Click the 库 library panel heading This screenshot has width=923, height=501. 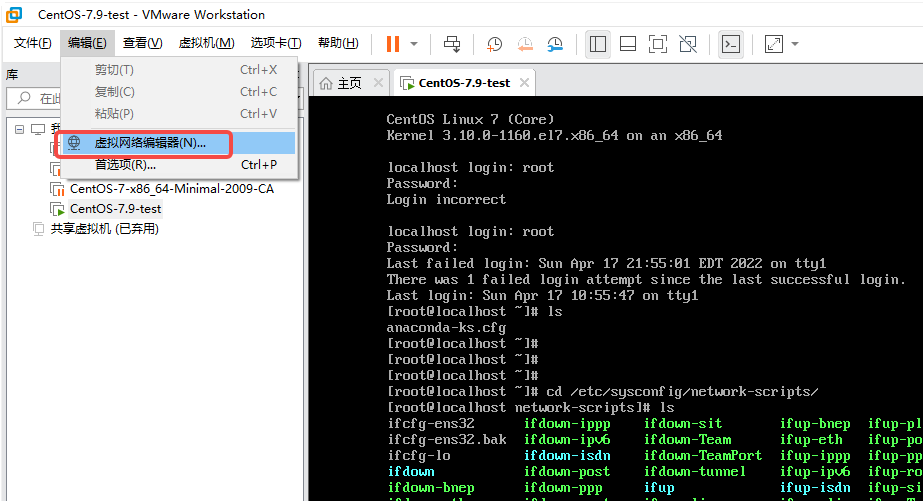tap(12, 75)
